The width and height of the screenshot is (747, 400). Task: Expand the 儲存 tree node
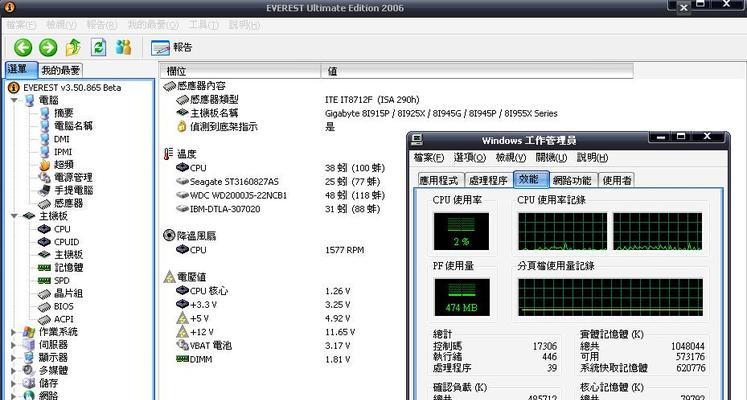pos(13,383)
